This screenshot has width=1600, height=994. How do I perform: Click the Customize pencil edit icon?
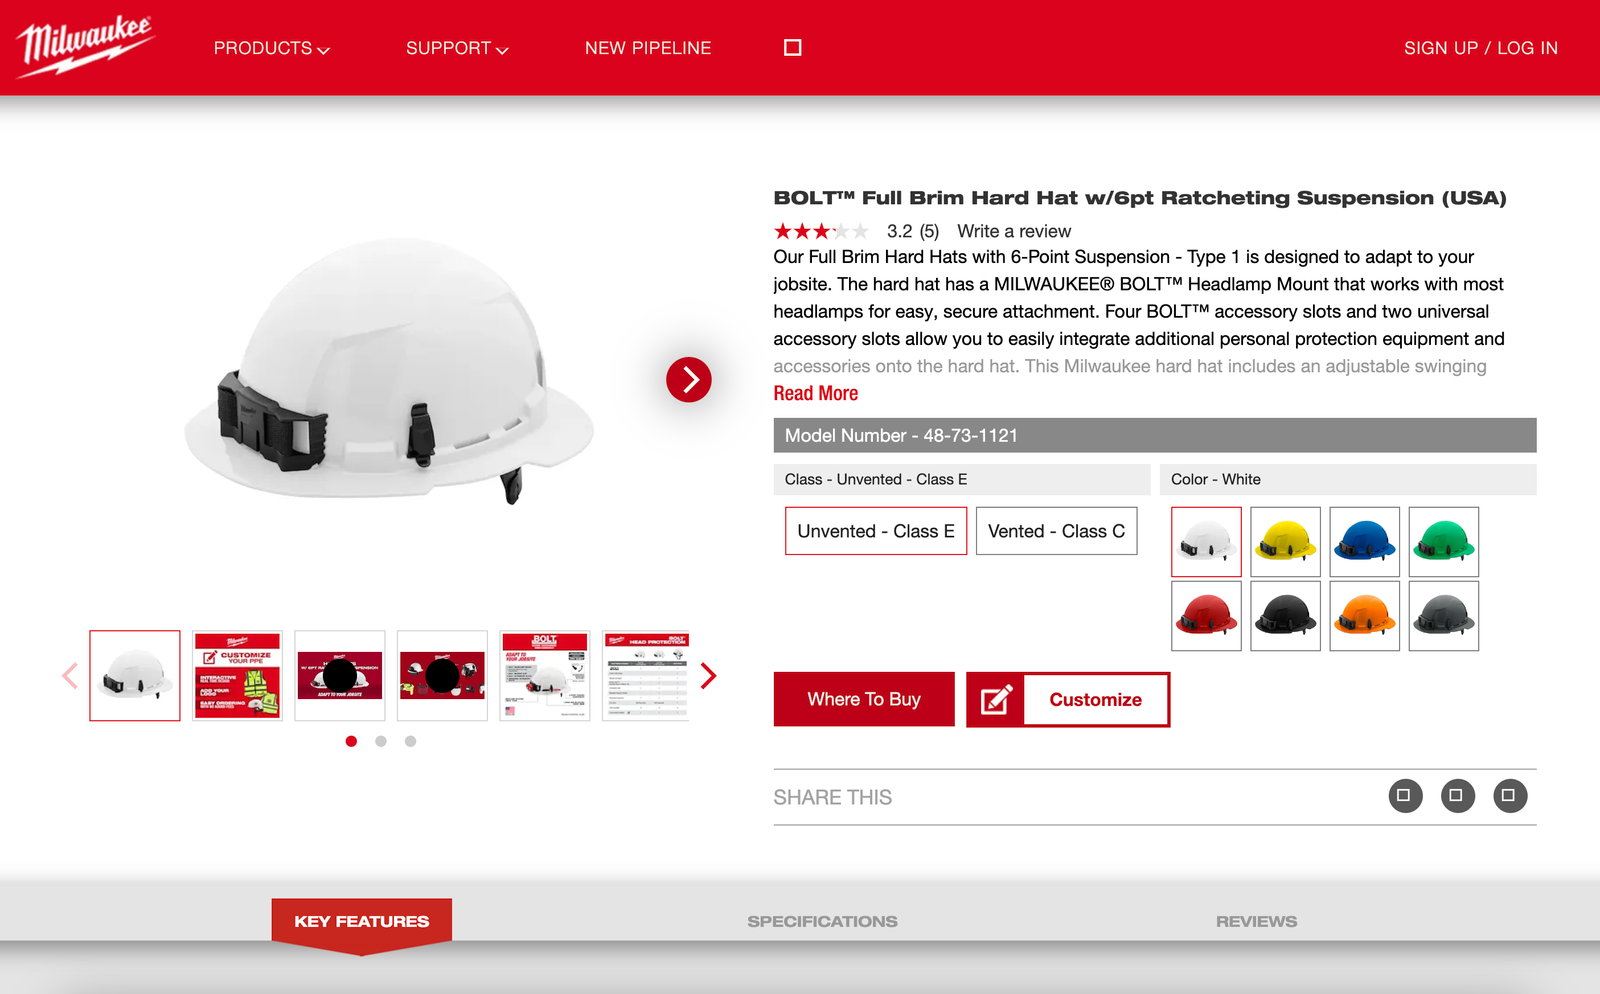point(995,700)
